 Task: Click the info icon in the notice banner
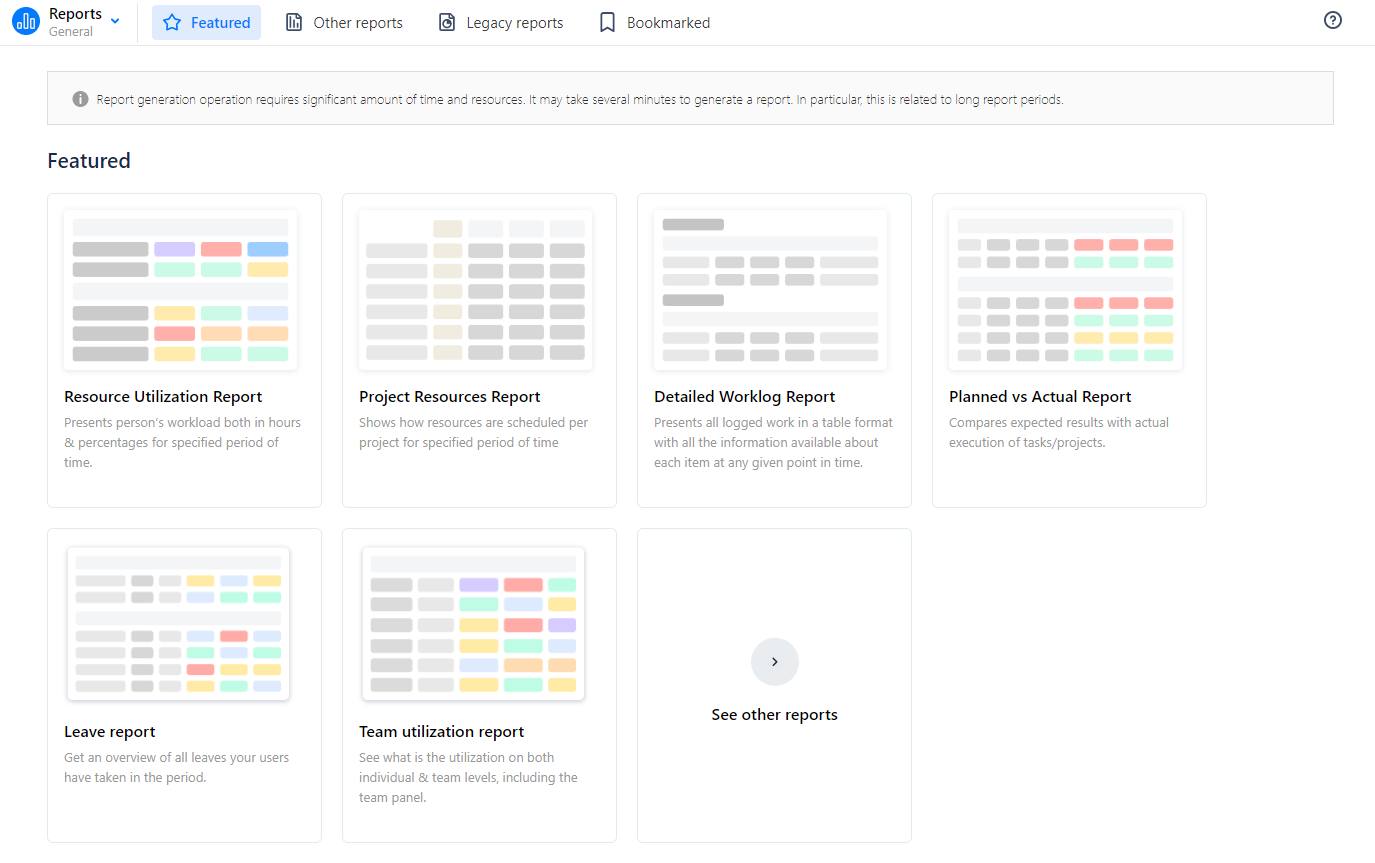coord(79,98)
